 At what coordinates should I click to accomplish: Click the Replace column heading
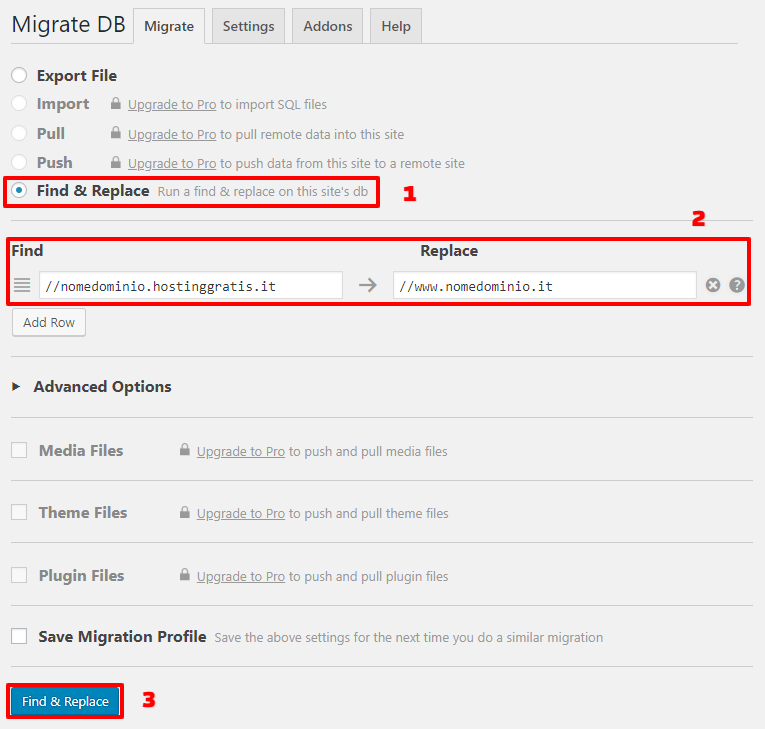[449, 250]
